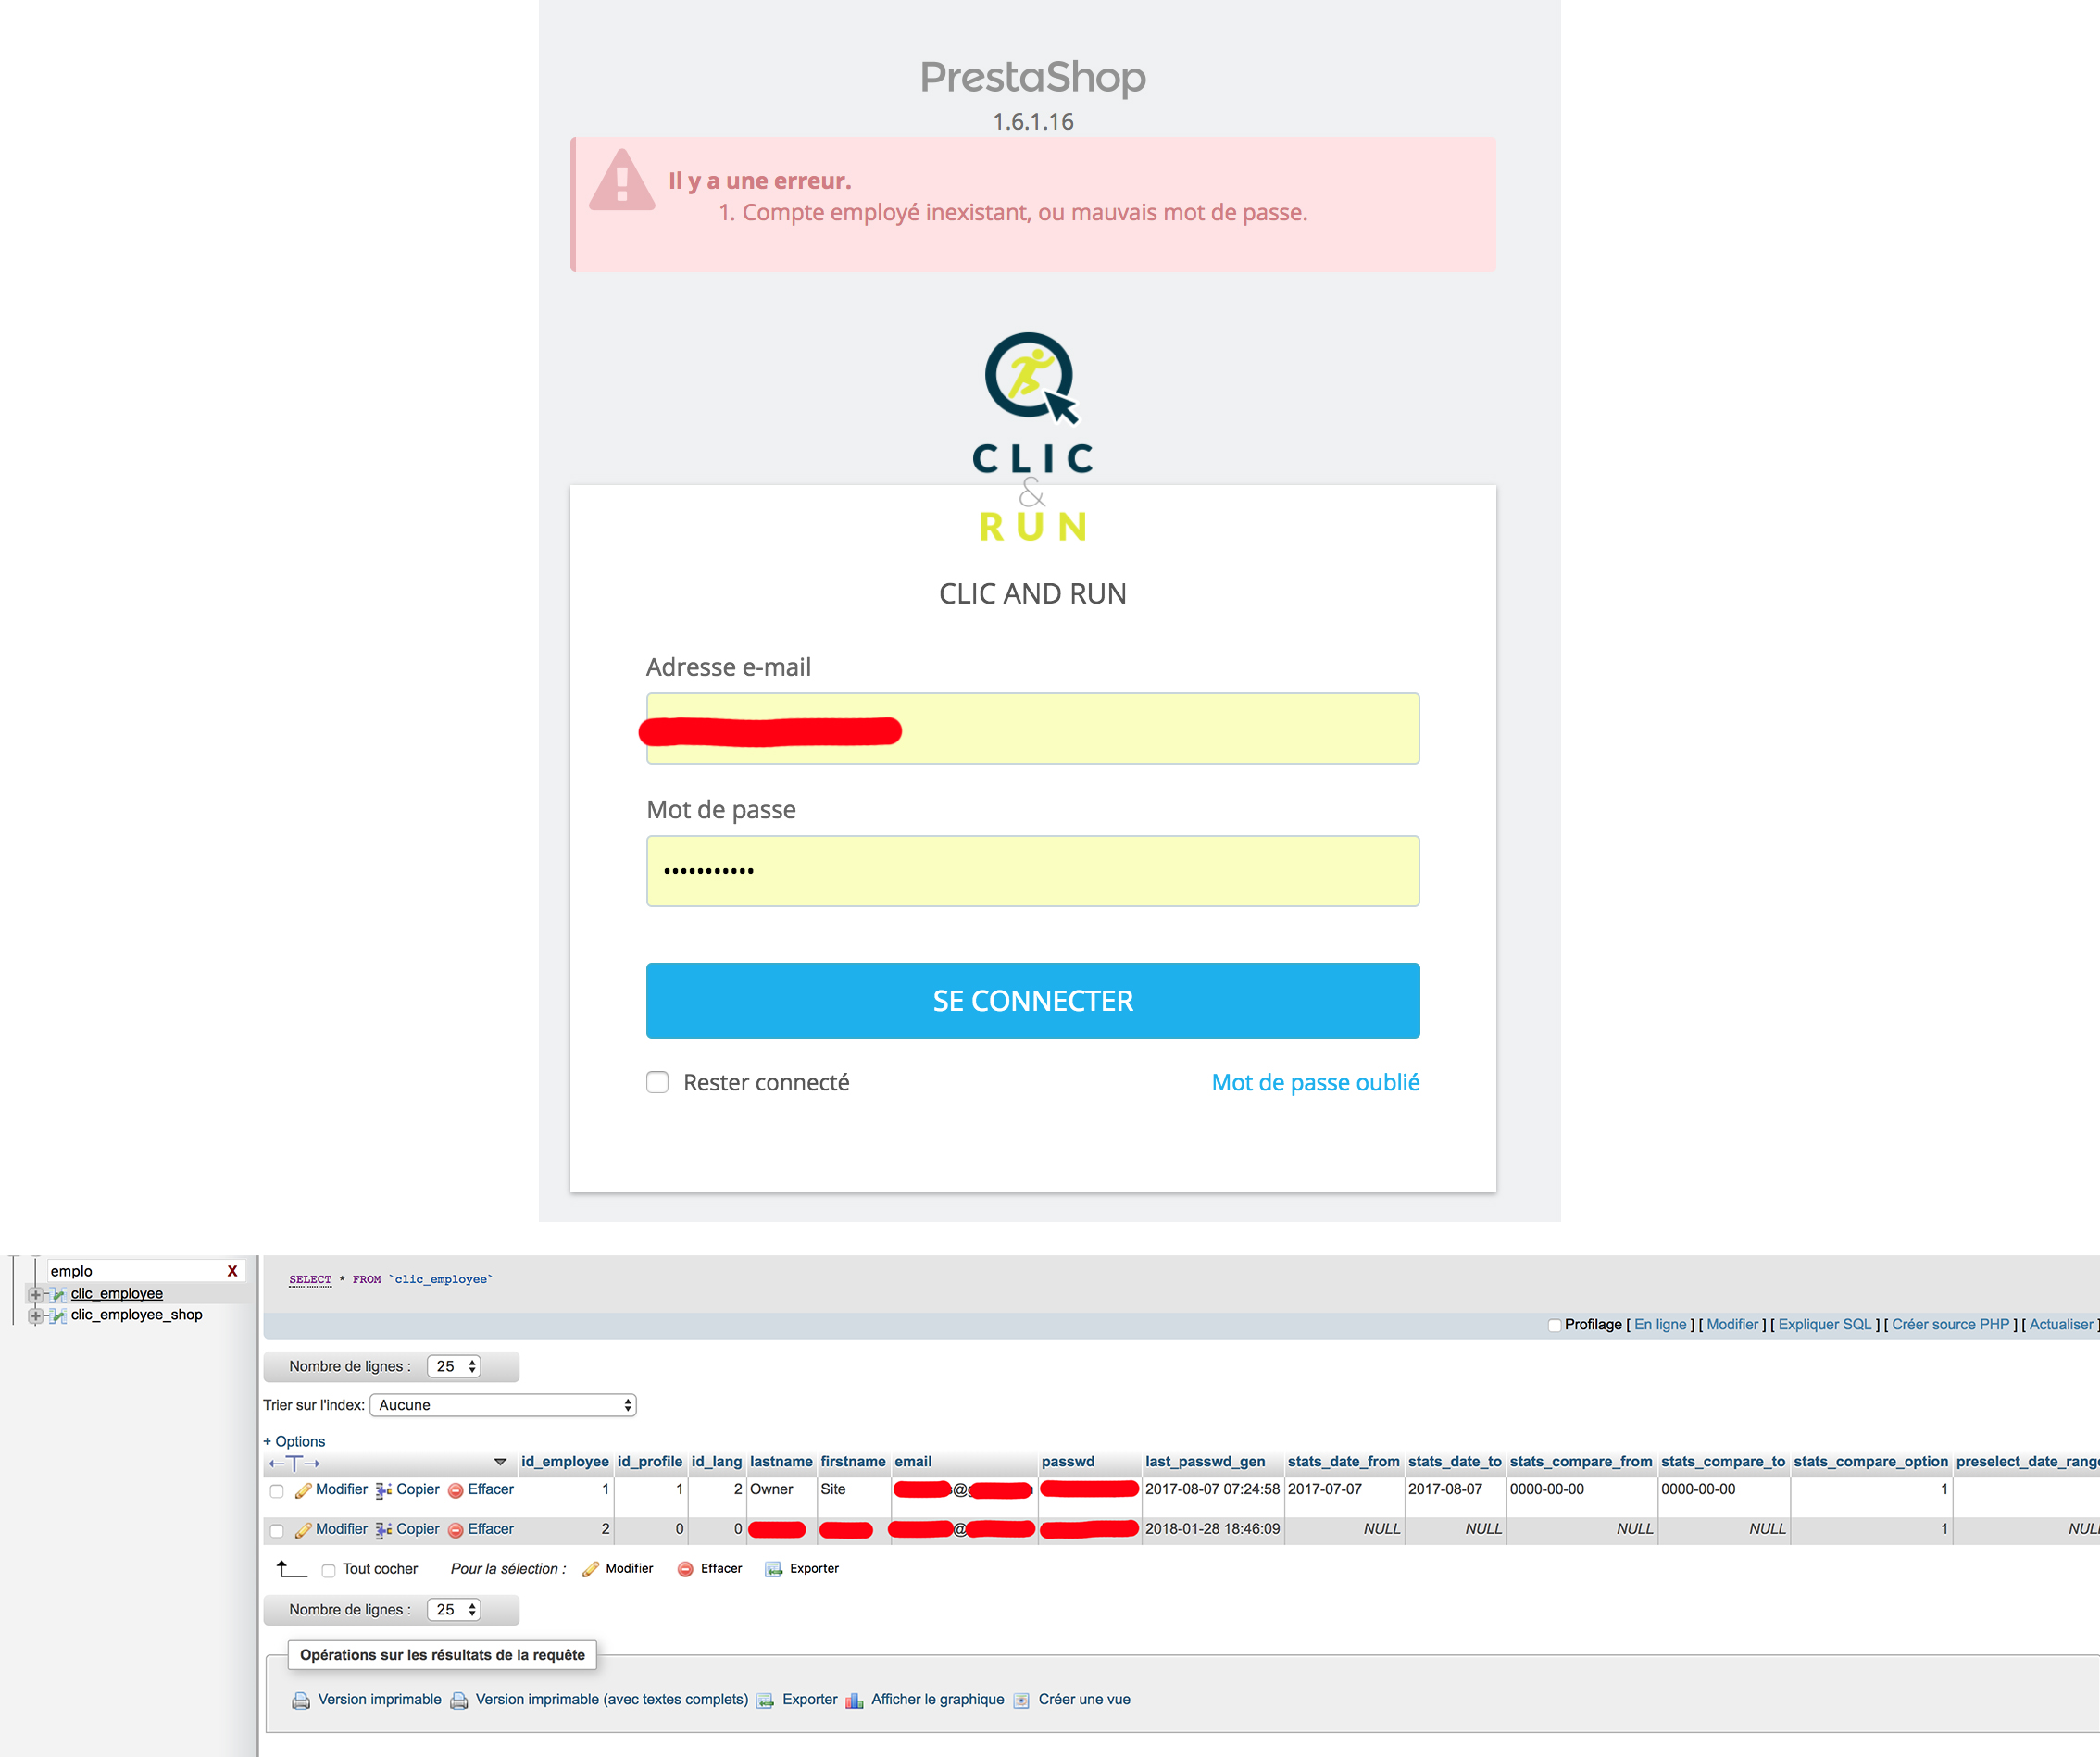Viewport: 2100px width, 1757px height.
Task: Open the Trier sur l'index dropdown
Action: [503, 1405]
